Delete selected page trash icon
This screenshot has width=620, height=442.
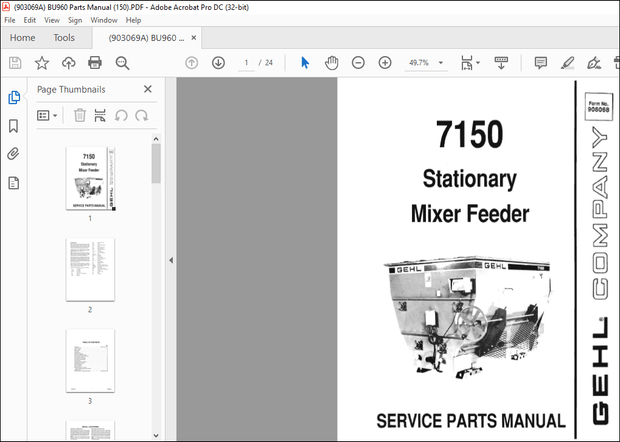coord(80,115)
